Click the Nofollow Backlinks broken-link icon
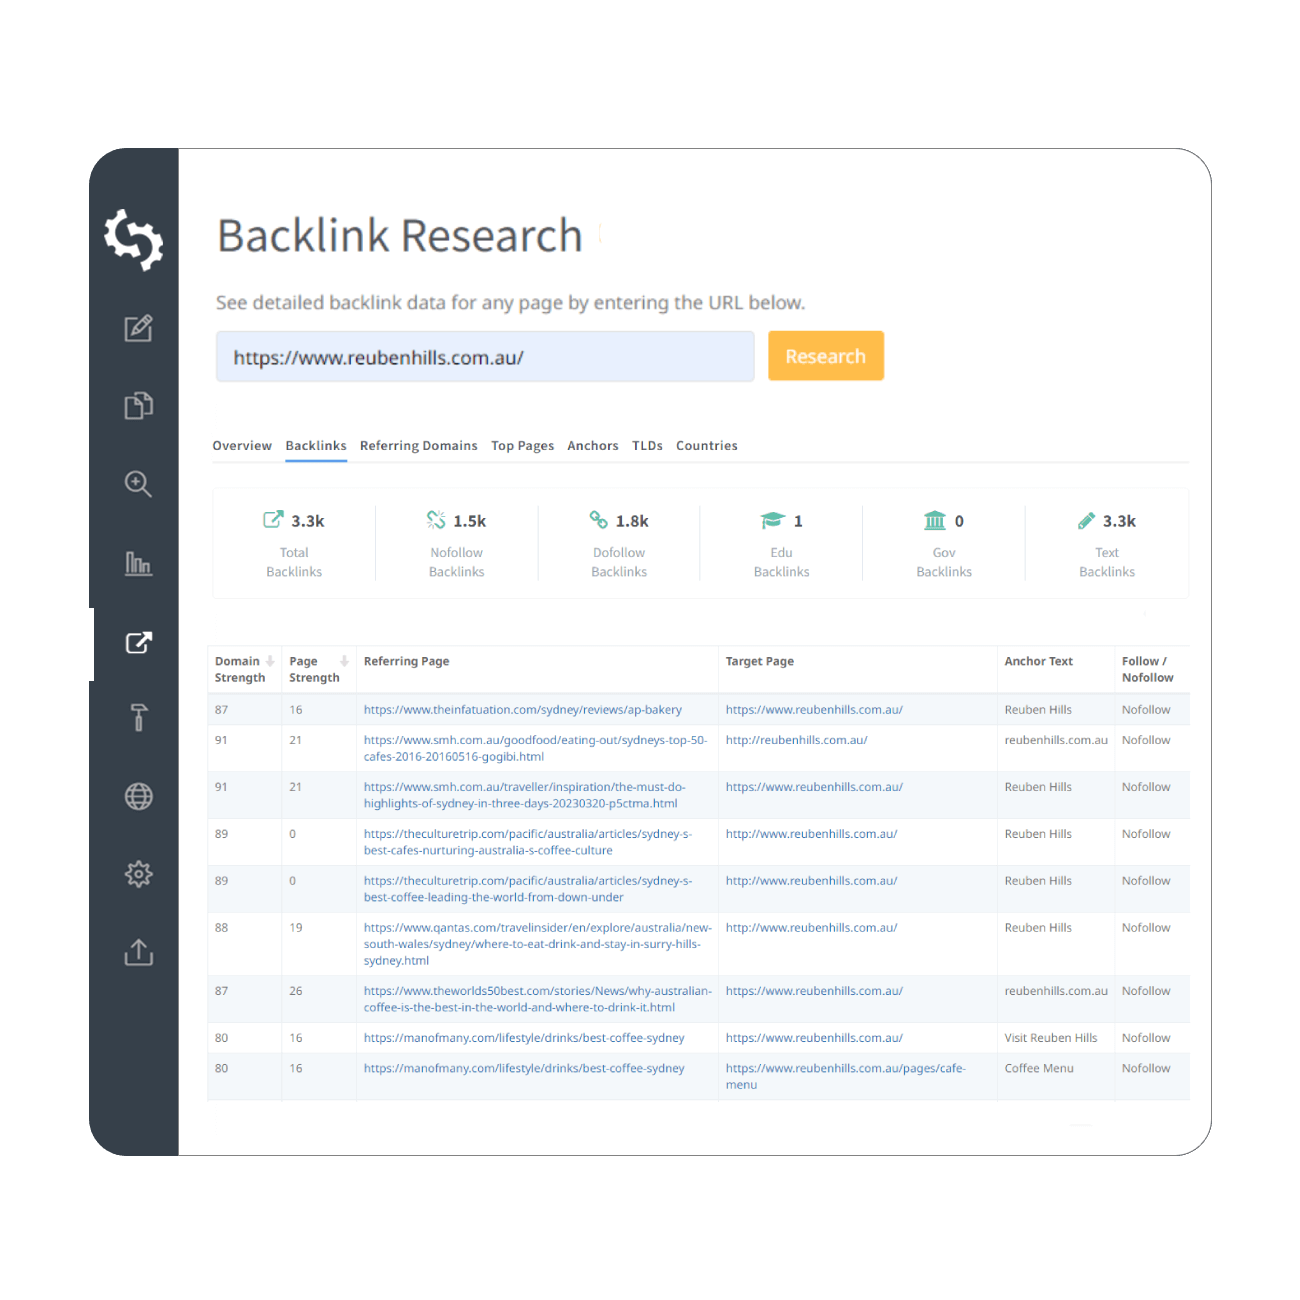This screenshot has height=1300, width=1300. pos(436,519)
